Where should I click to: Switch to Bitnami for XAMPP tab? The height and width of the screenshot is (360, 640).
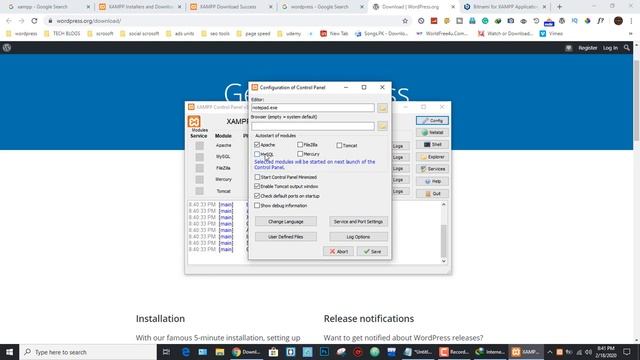click(x=505, y=7)
